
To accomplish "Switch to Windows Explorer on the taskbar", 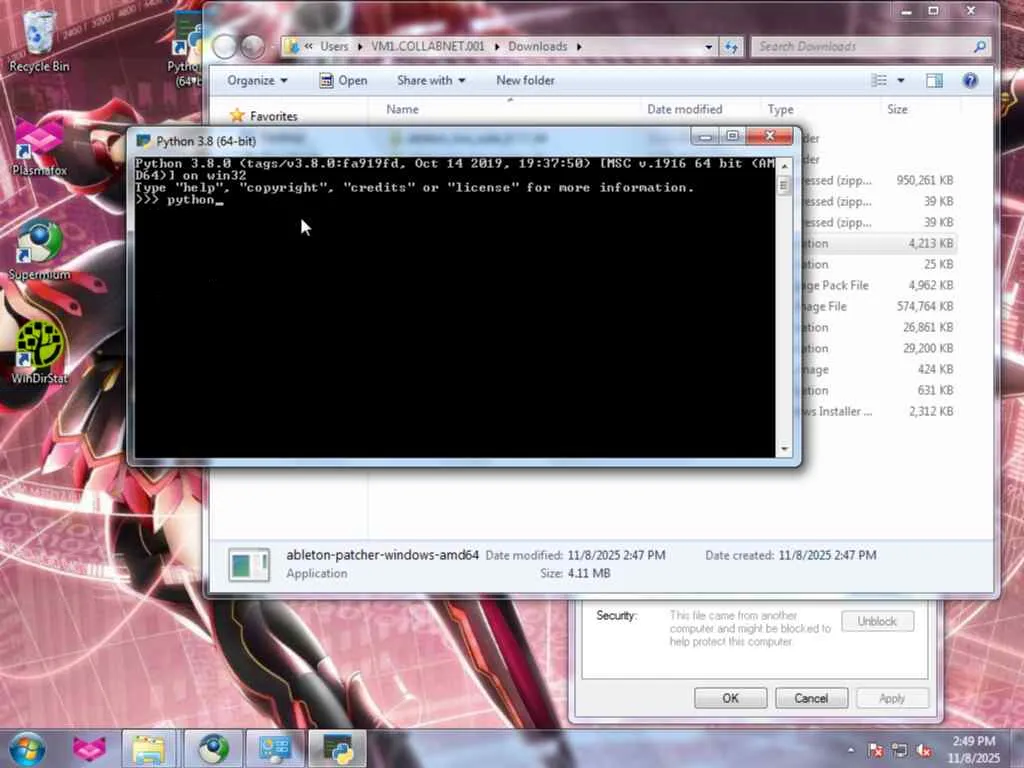I will (148, 749).
